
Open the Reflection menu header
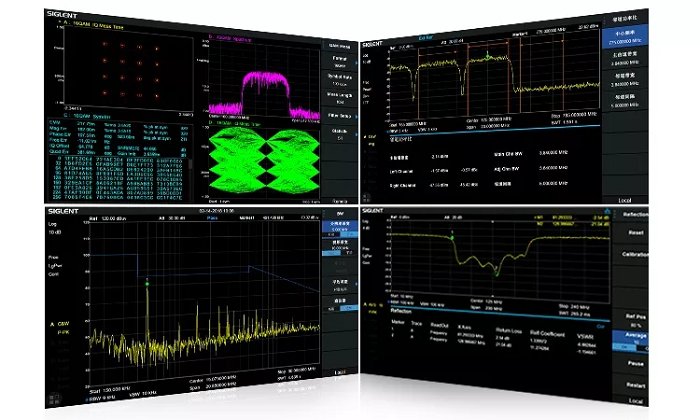click(x=635, y=215)
